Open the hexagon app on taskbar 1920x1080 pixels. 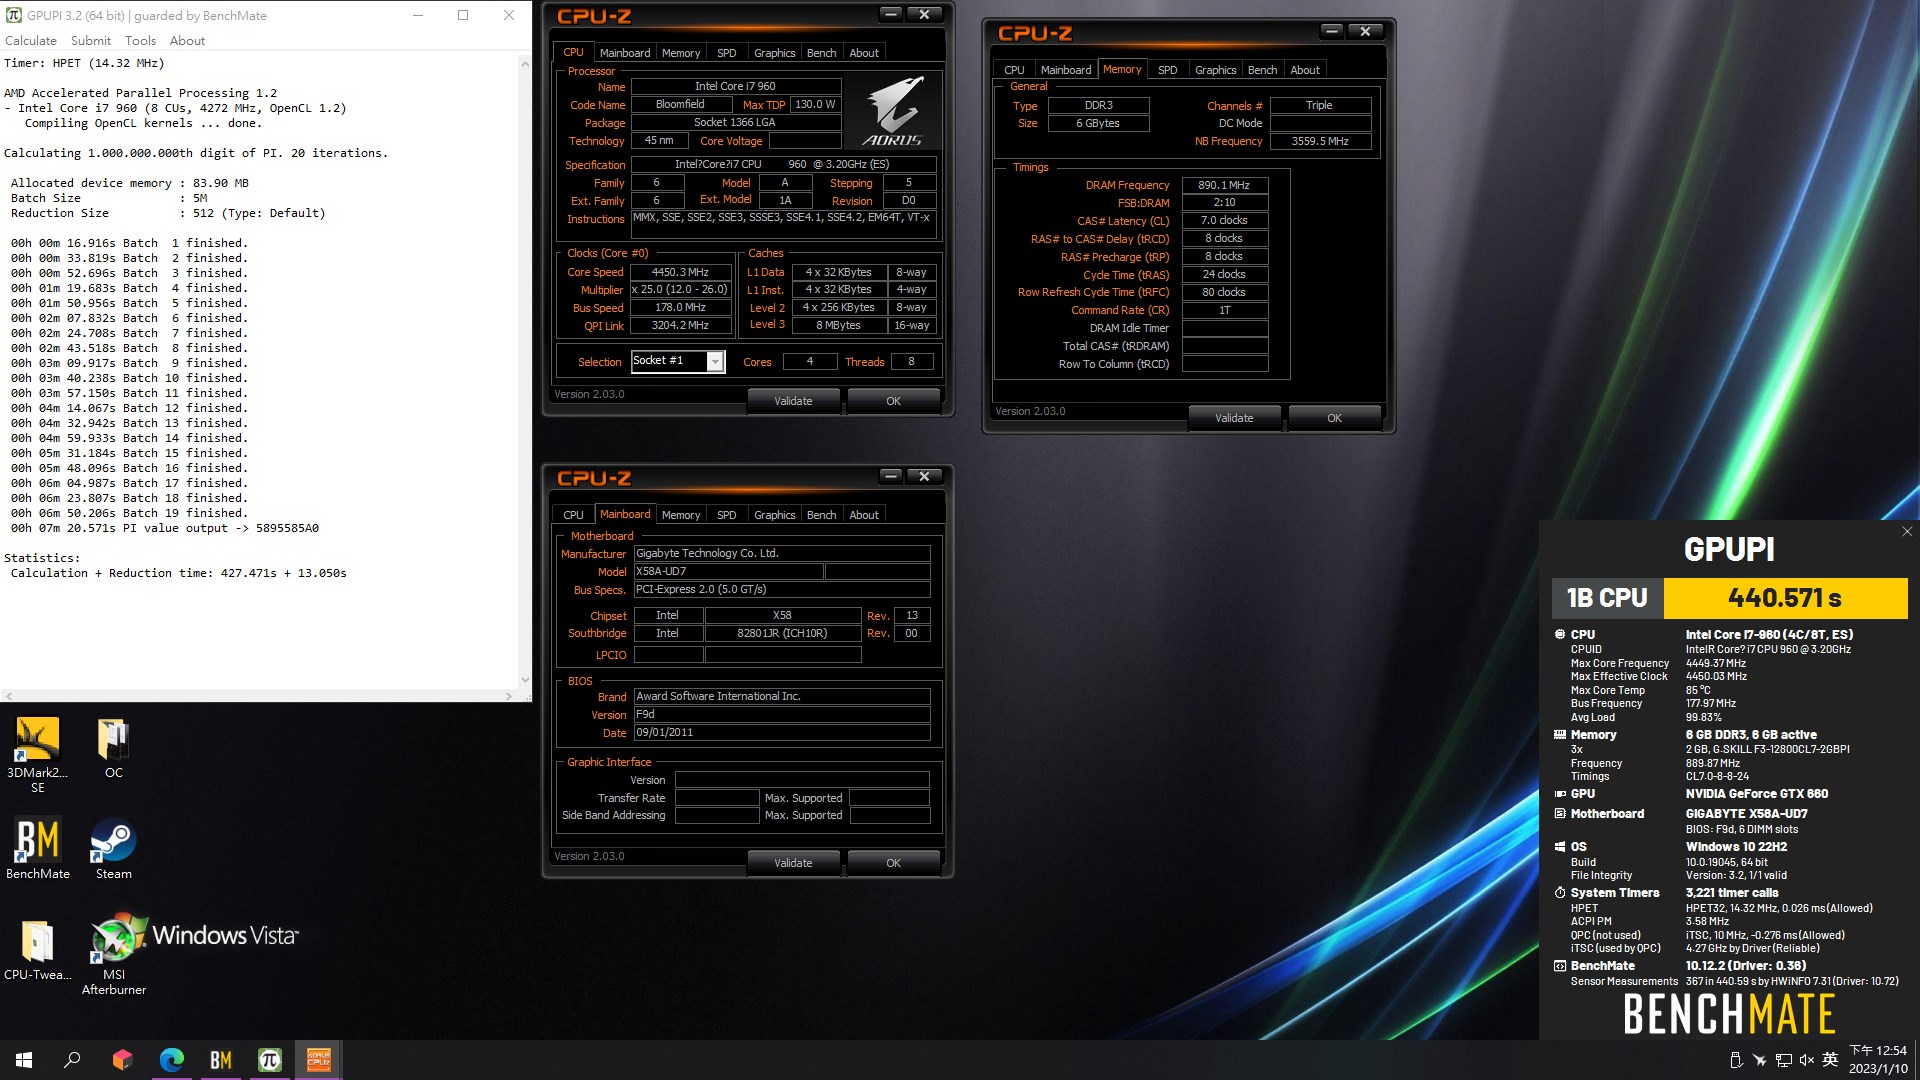(x=122, y=1060)
